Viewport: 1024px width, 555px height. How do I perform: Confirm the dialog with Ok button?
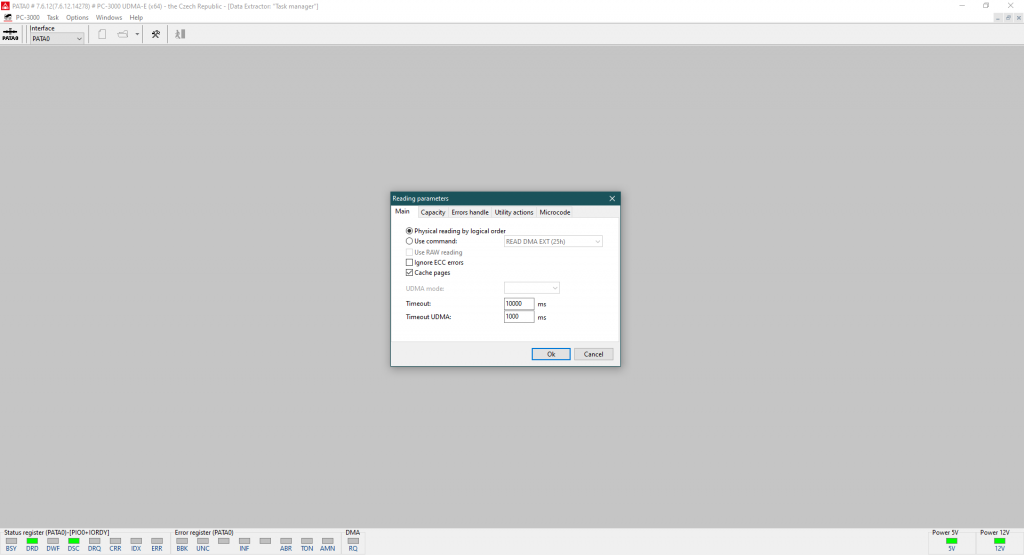point(551,354)
